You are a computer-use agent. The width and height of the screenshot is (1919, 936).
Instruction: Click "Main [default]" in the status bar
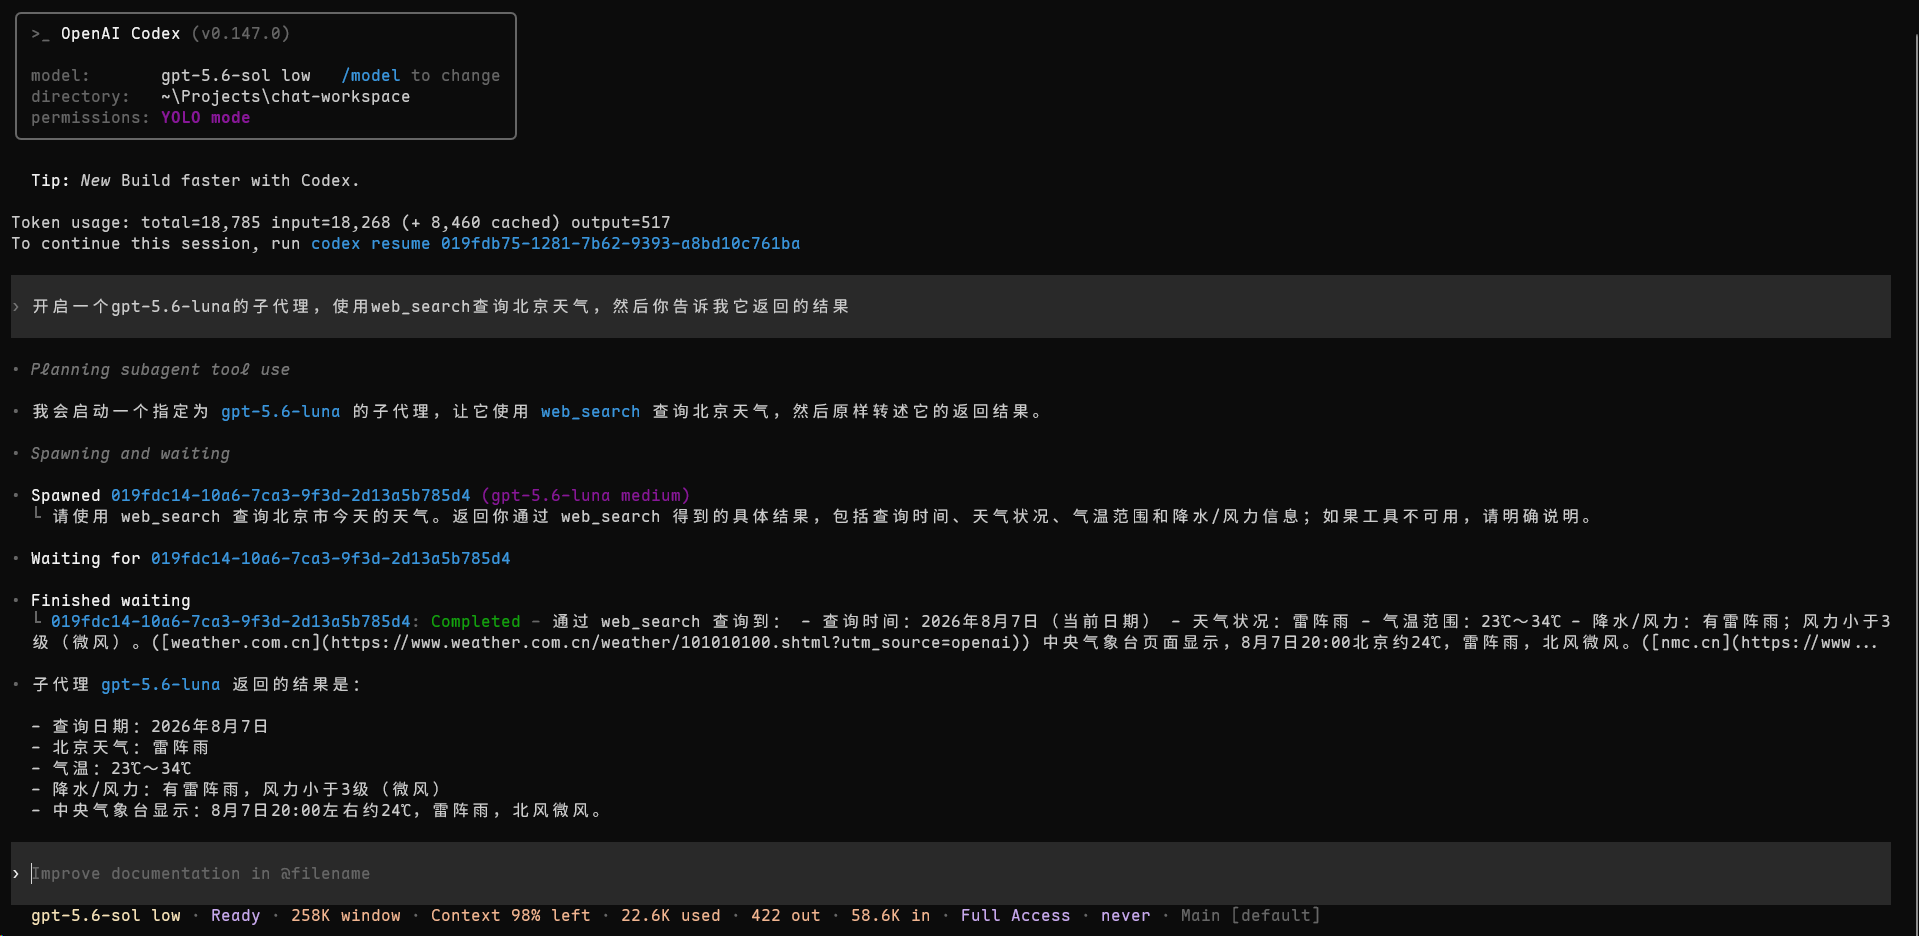pyautogui.click(x=1251, y=916)
